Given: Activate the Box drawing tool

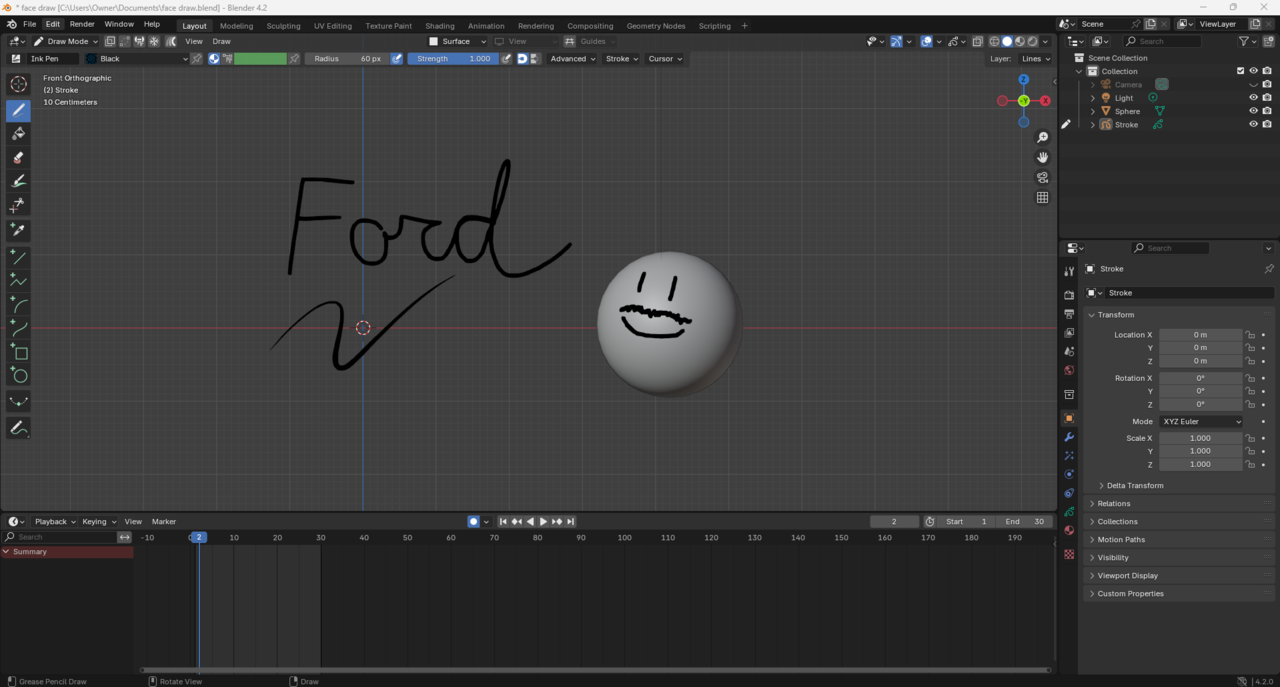Looking at the screenshot, I should [18, 352].
